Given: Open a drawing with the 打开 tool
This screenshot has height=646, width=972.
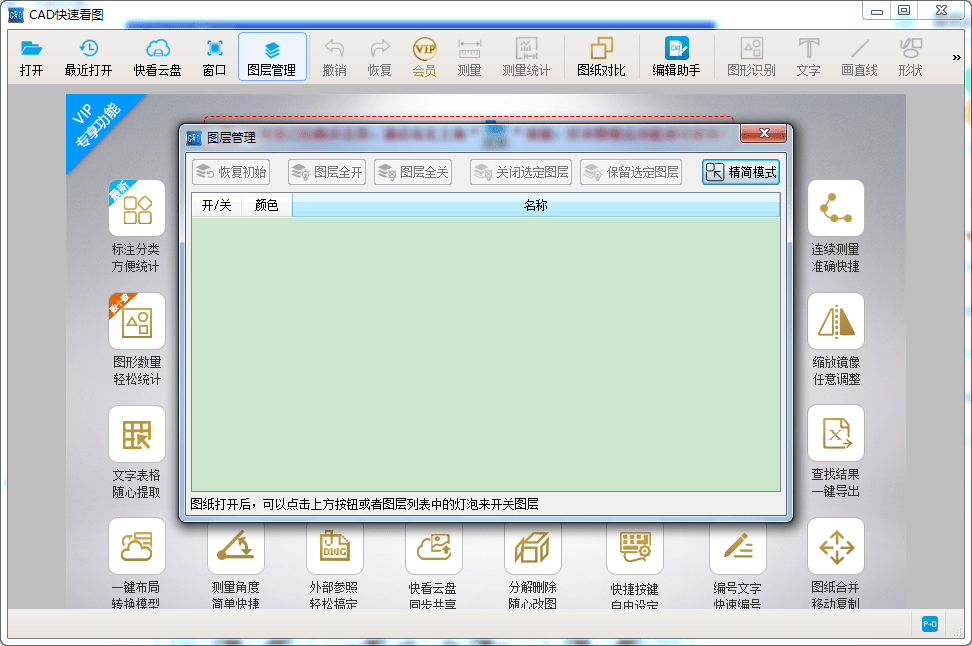Looking at the screenshot, I should tap(31, 56).
